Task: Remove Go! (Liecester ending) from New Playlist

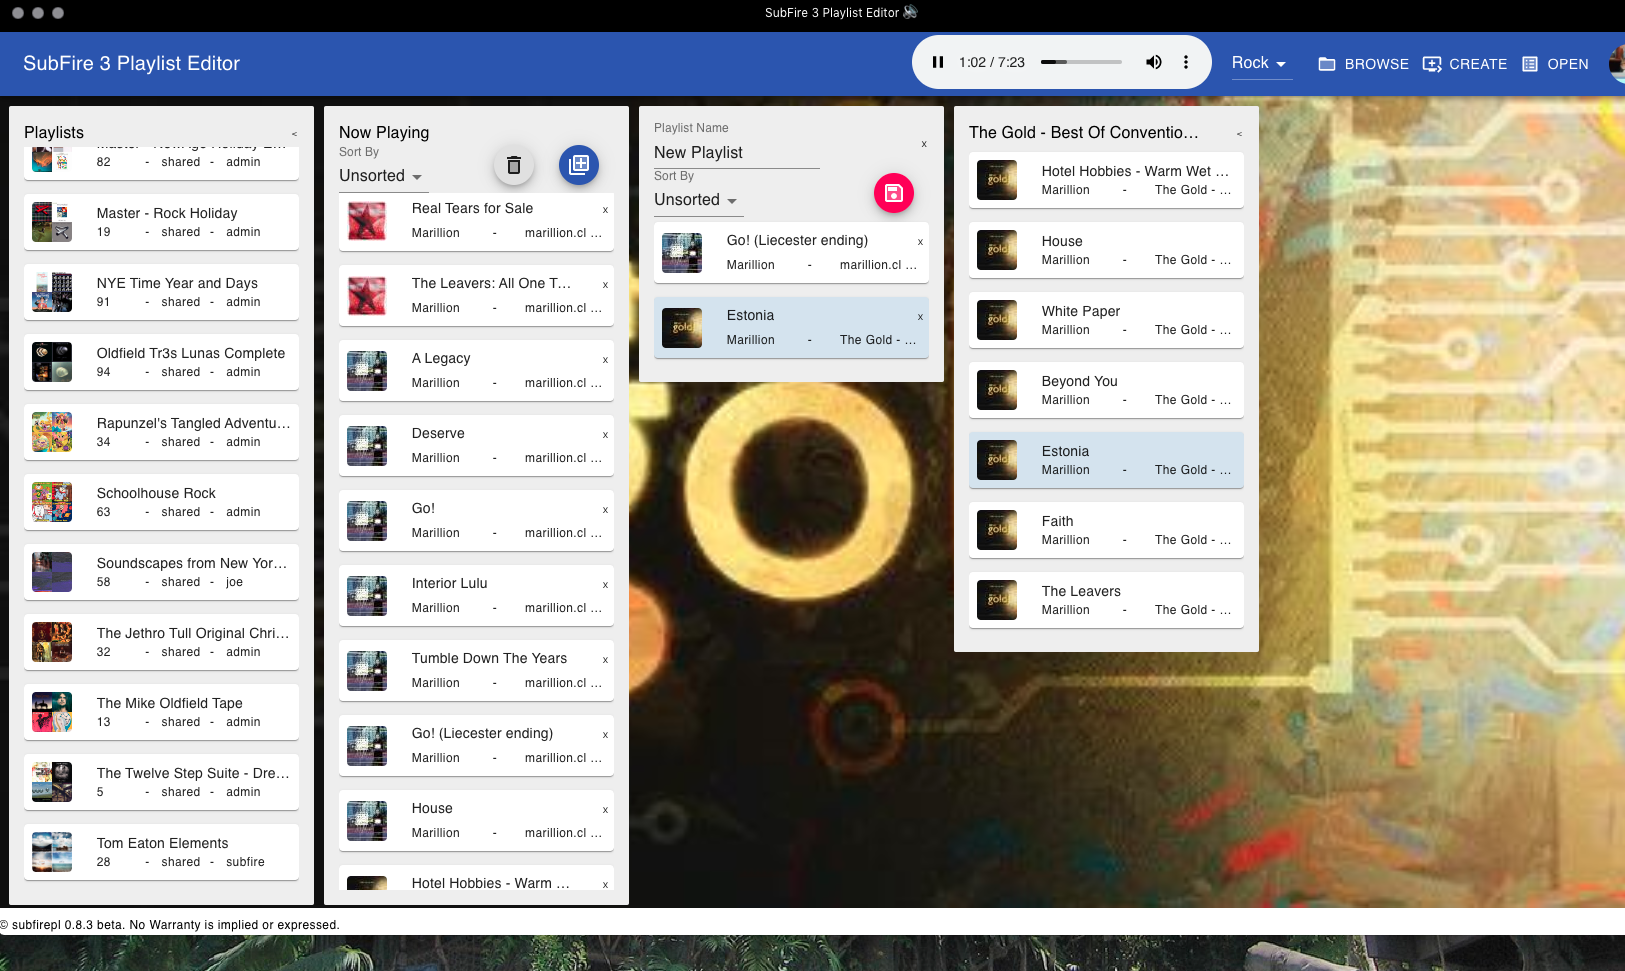Action: pos(920,242)
